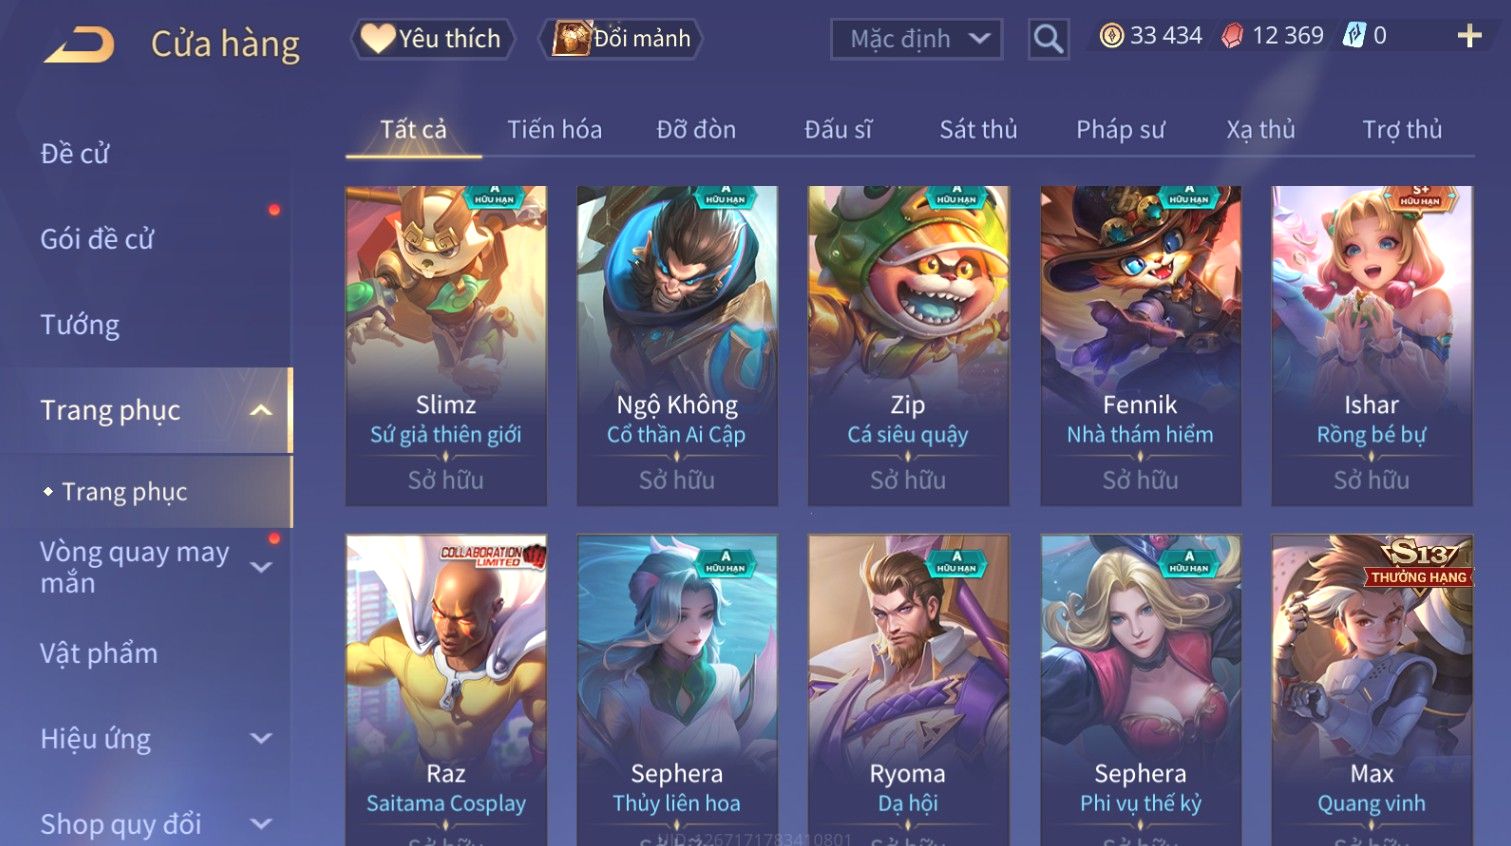Click the gold coin currency icon

pyautogui.click(x=1111, y=36)
